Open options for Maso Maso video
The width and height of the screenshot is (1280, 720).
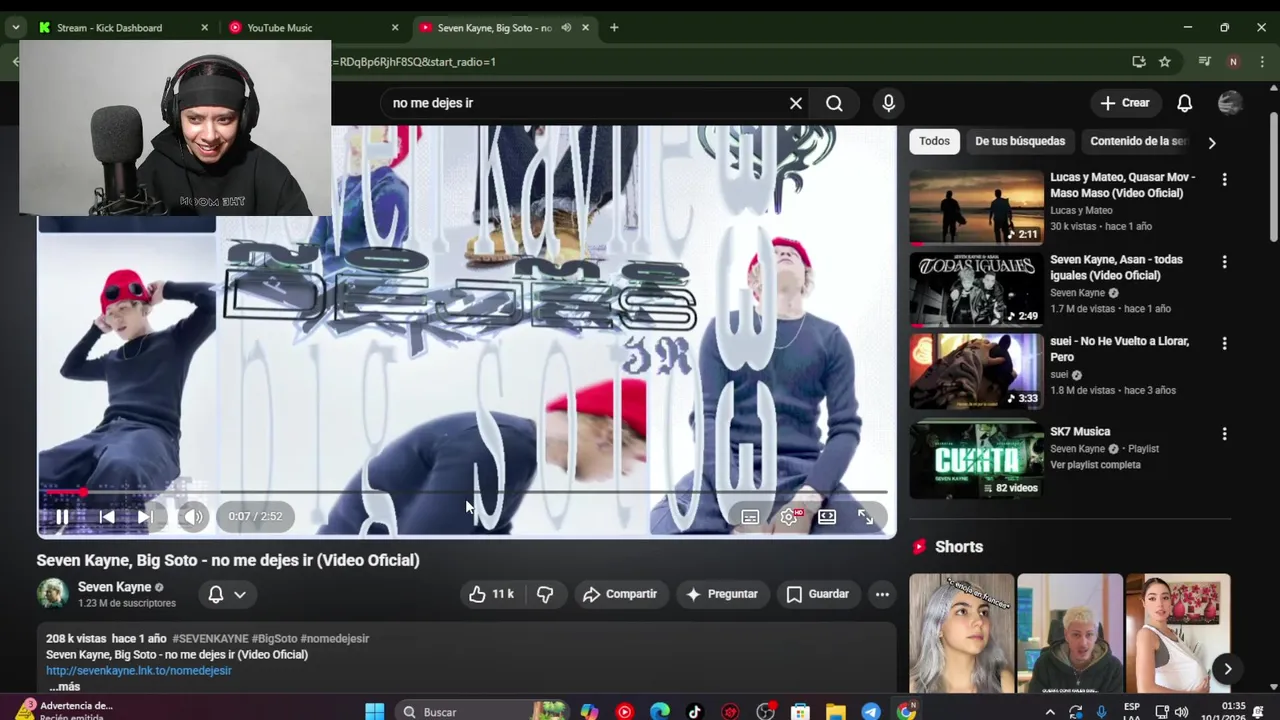click(x=1224, y=179)
